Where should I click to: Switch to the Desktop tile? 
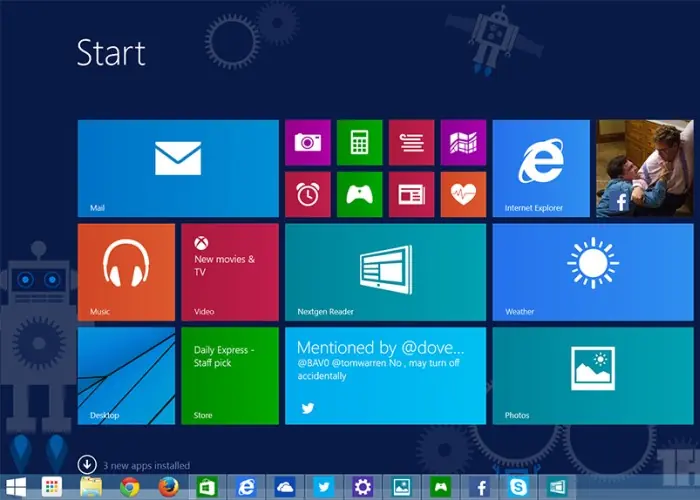pyautogui.click(x=126, y=376)
